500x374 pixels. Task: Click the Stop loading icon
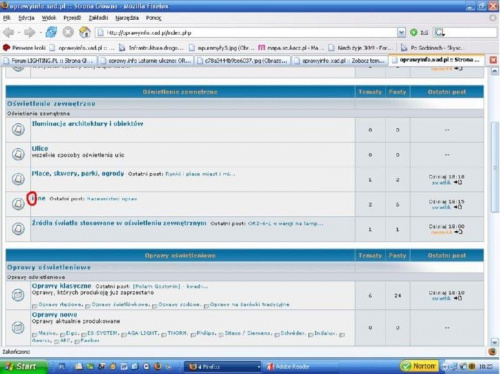click(x=68, y=32)
